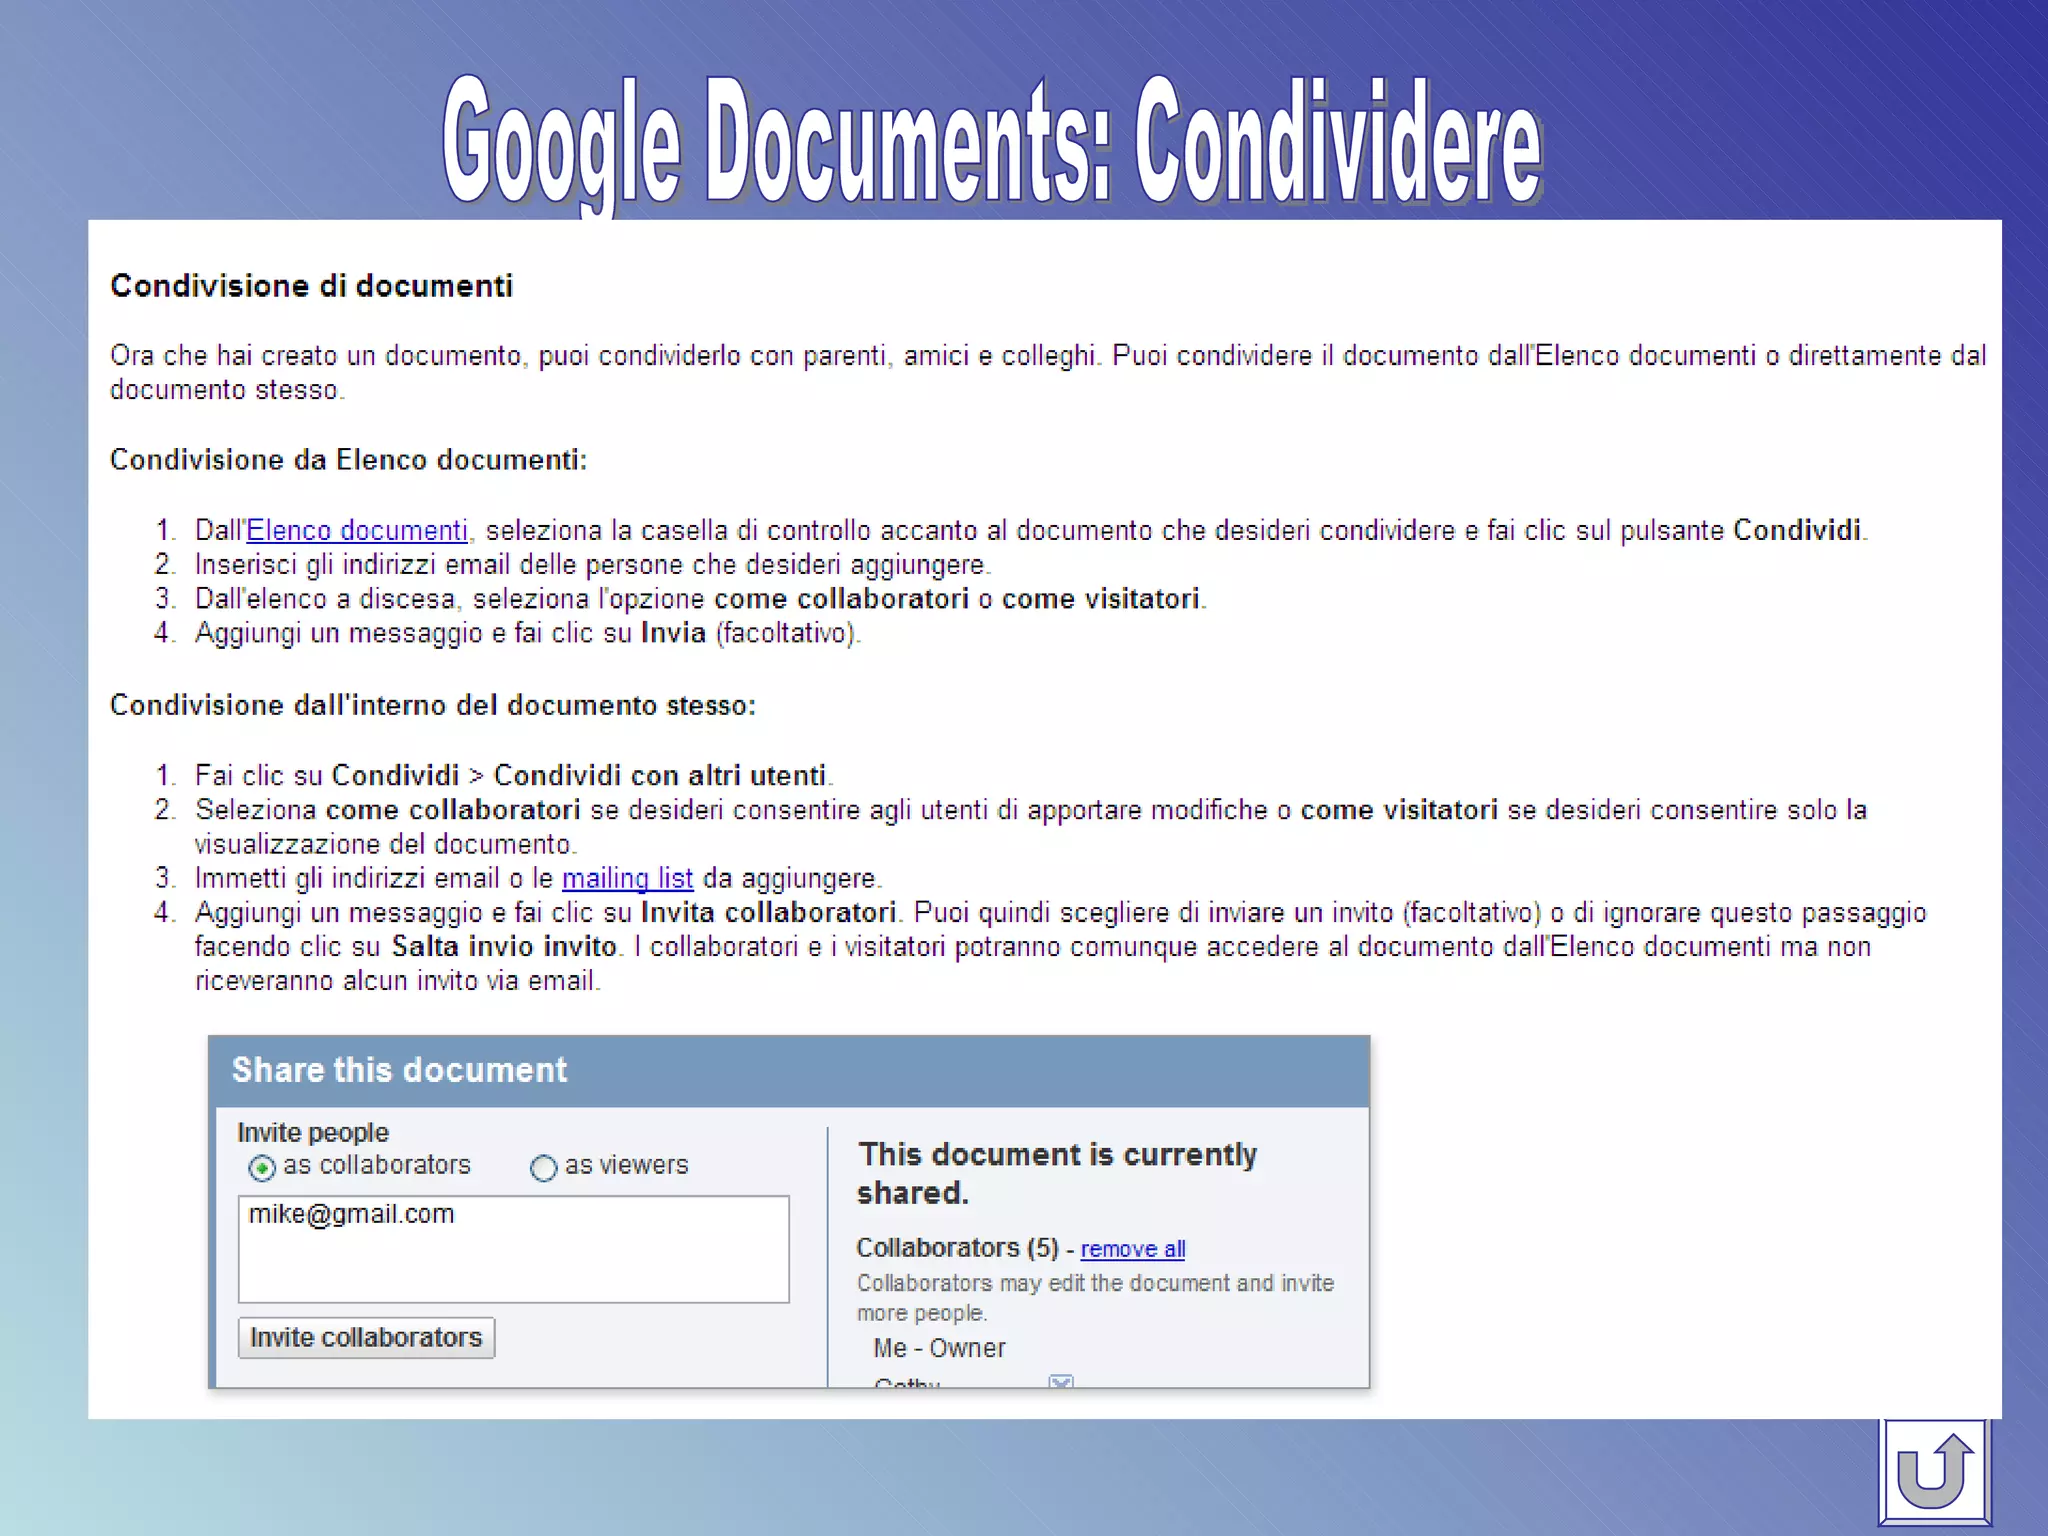Click the 'This document is currently shared.' text
The width and height of the screenshot is (2048, 1536).
(x=1057, y=1173)
